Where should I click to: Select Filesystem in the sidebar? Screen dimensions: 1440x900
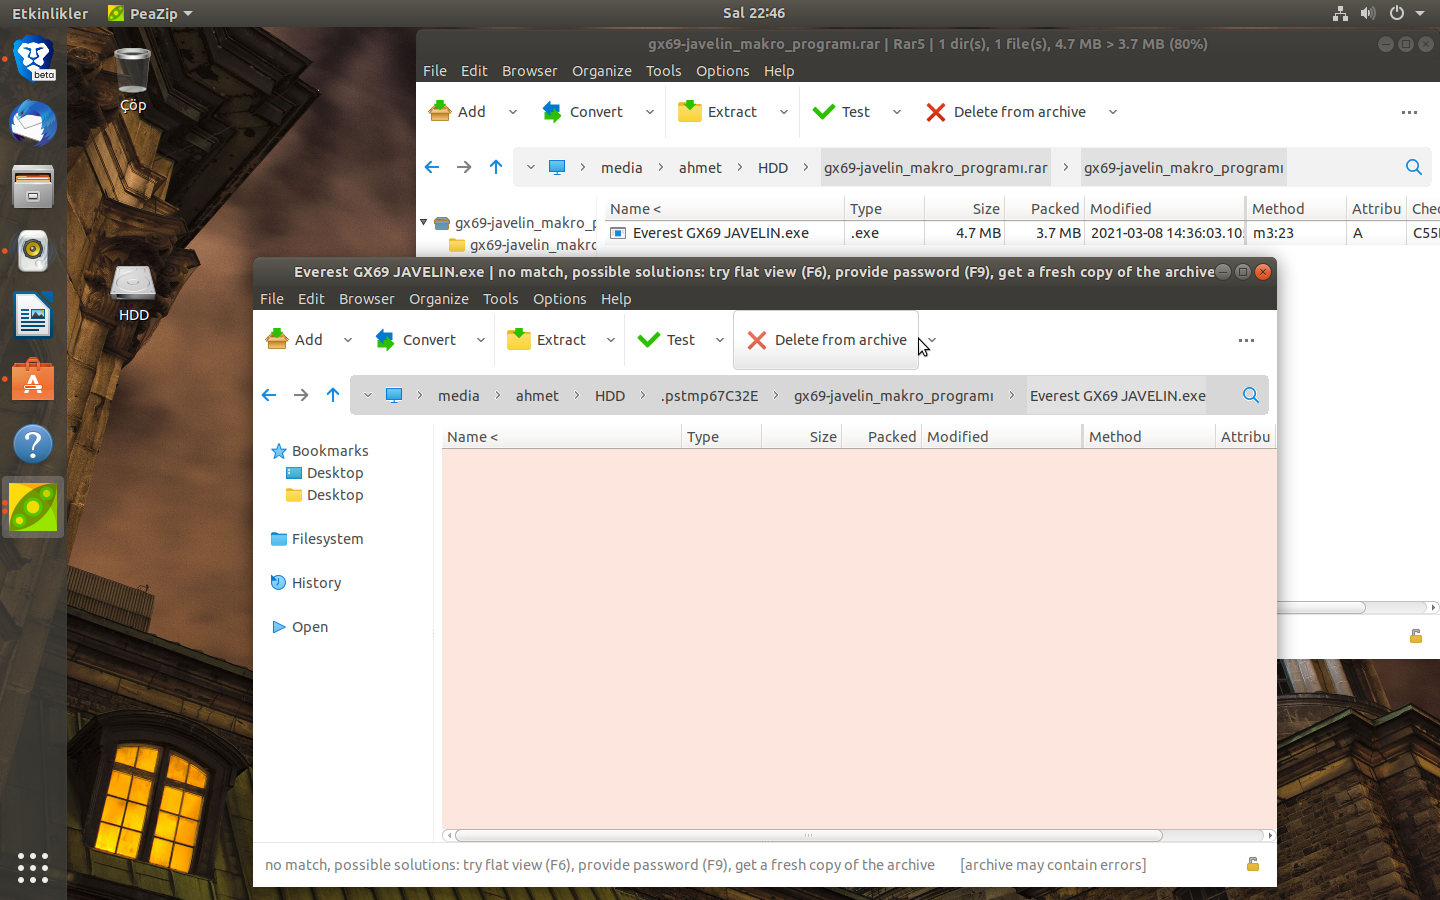tap(327, 539)
